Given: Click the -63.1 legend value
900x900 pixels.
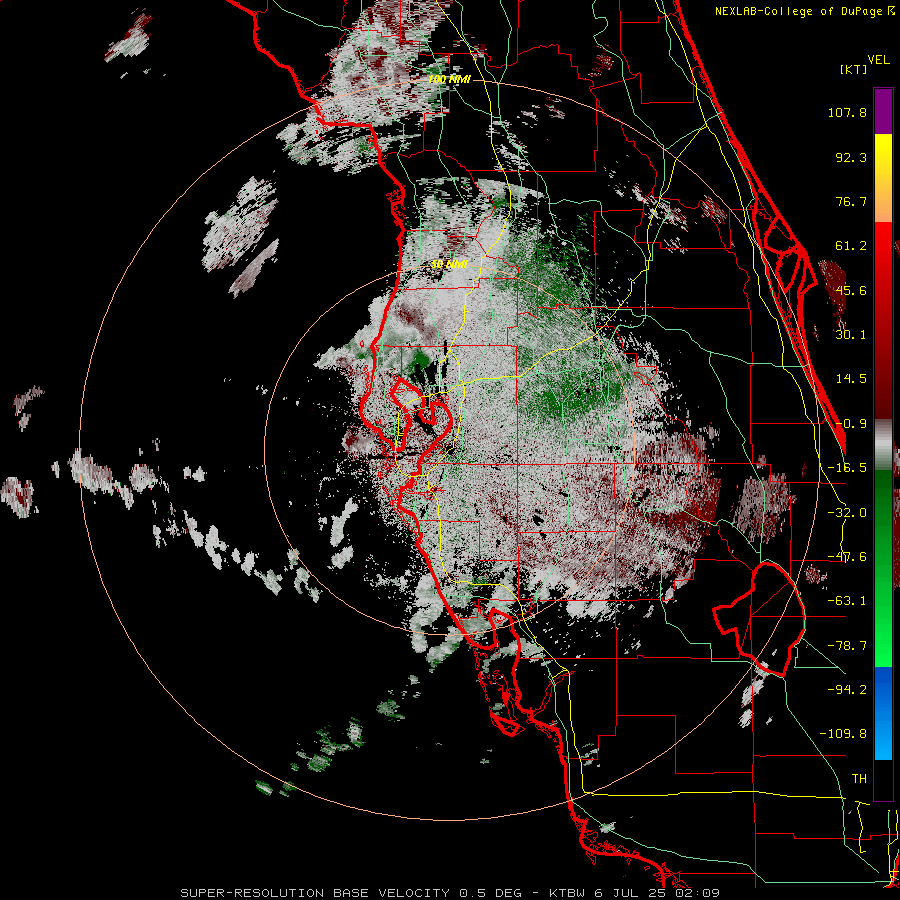Looking at the screenshot, I should click(x=847, y=601).
